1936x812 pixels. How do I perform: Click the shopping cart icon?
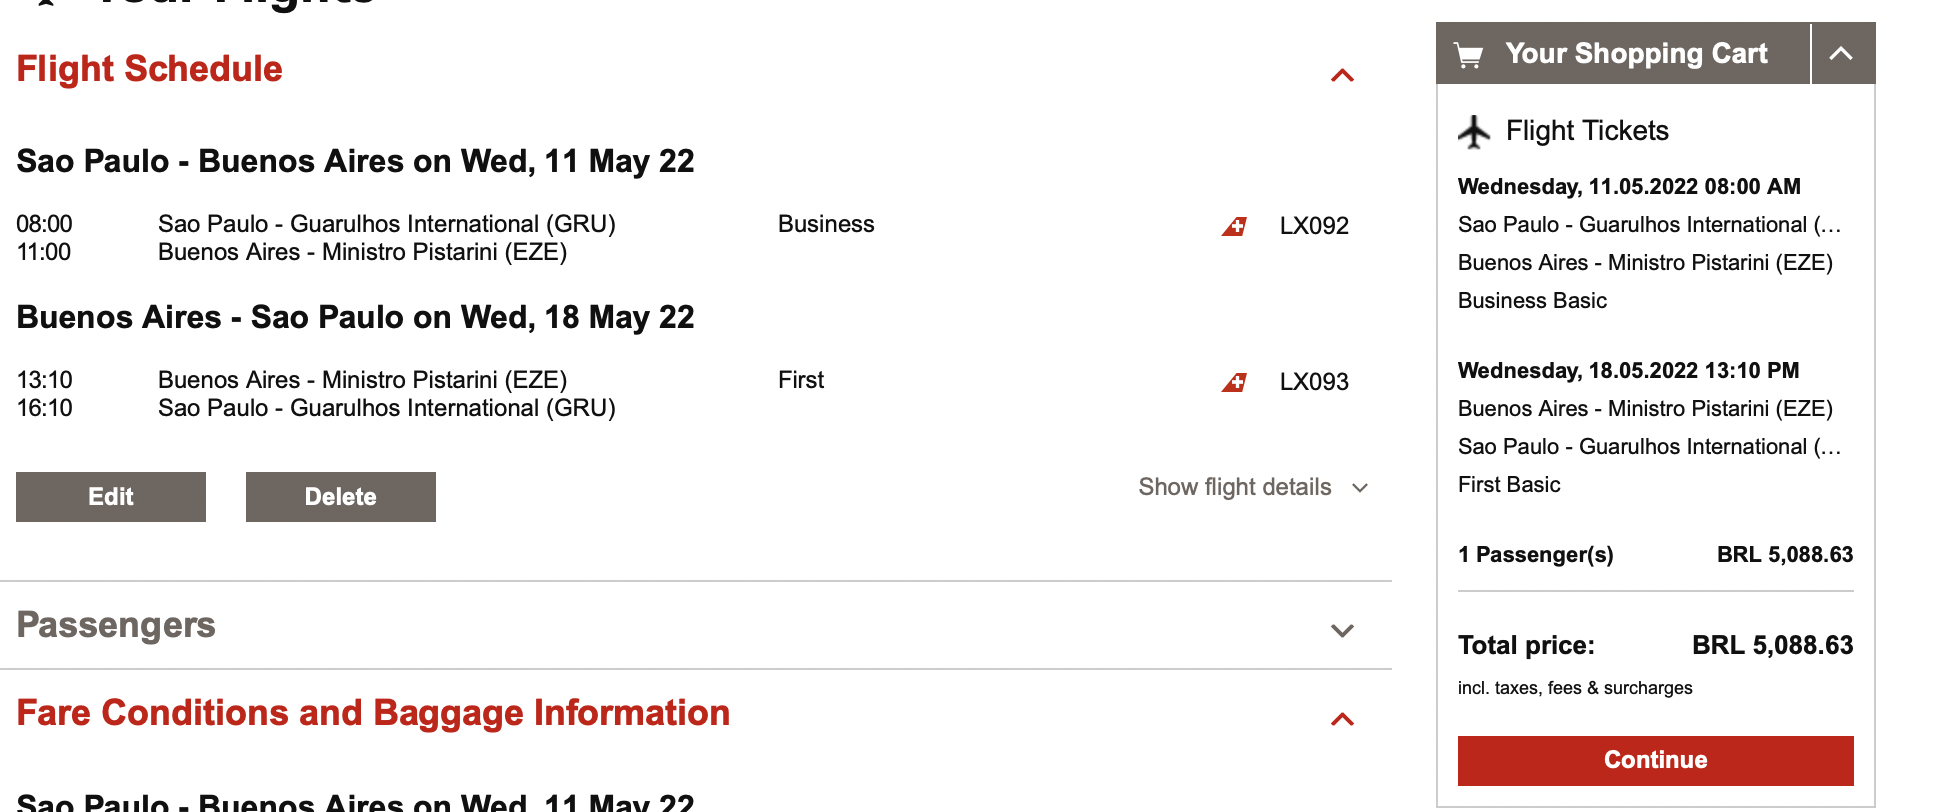(x=1468, y=55)
